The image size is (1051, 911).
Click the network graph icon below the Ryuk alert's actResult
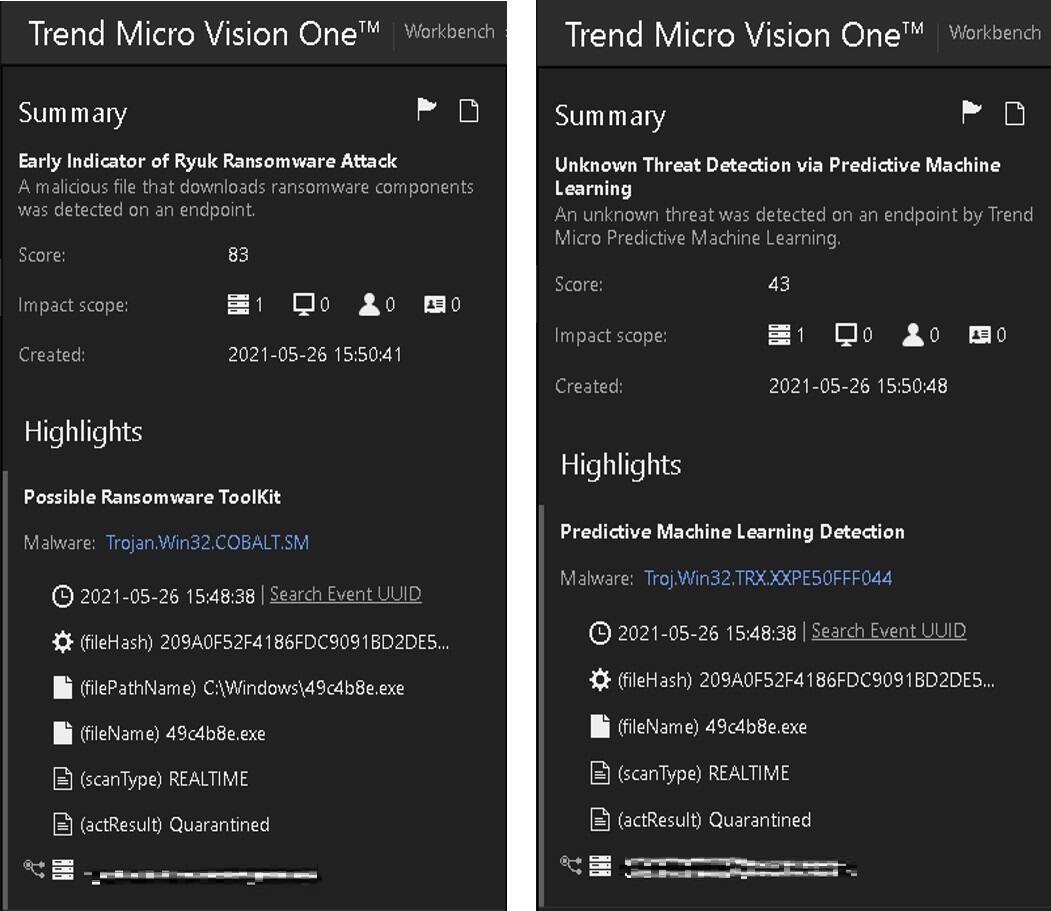pyautogui.click(x=35, y=869)
